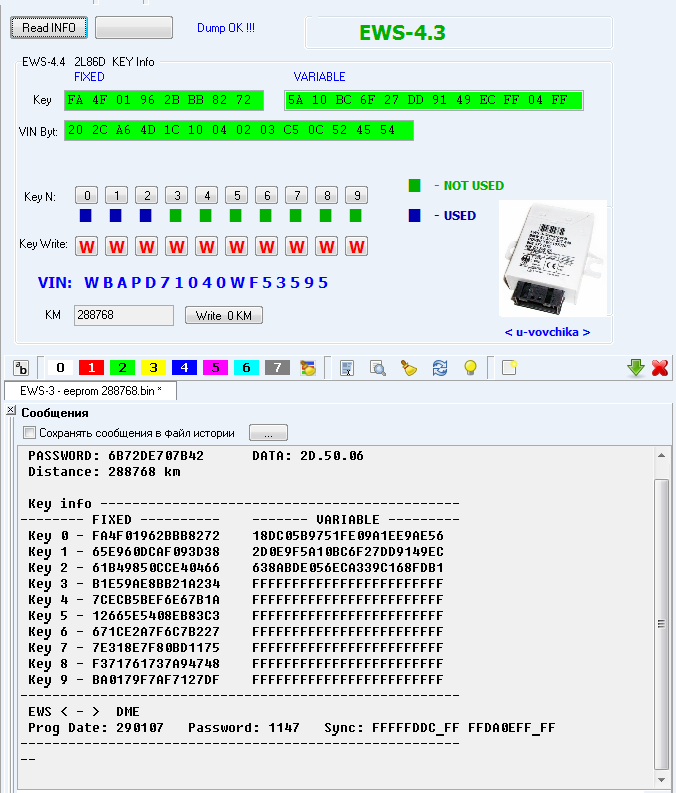Image resolution: width=676 pixels, height=793 pixels.
Task: Close the messages panel with small x
Action: (x=10, y=411)
